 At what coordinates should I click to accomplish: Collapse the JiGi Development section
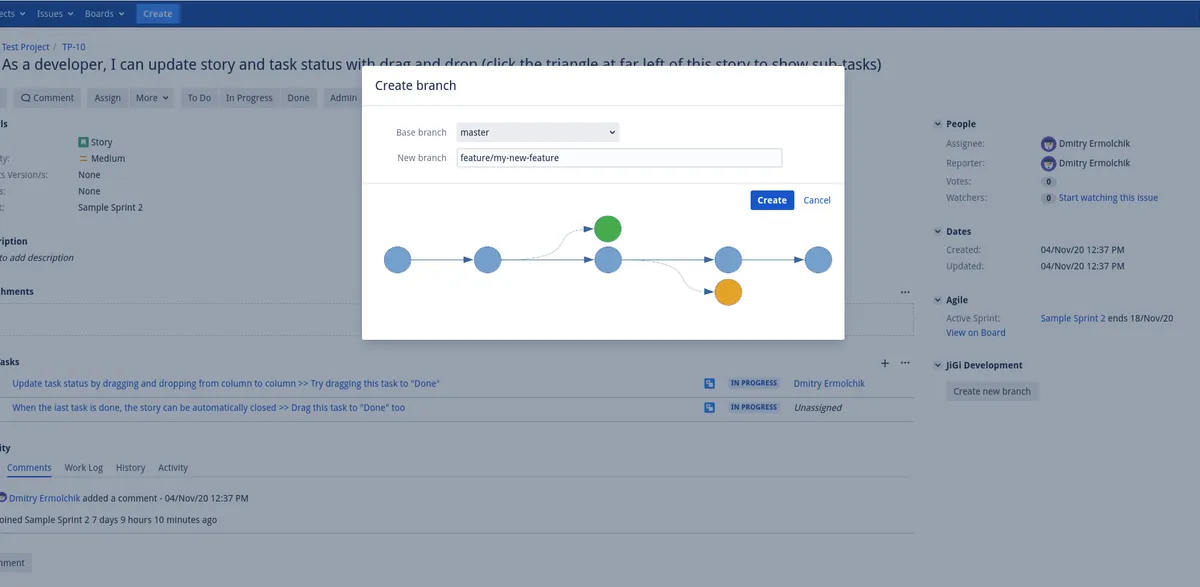937,366
